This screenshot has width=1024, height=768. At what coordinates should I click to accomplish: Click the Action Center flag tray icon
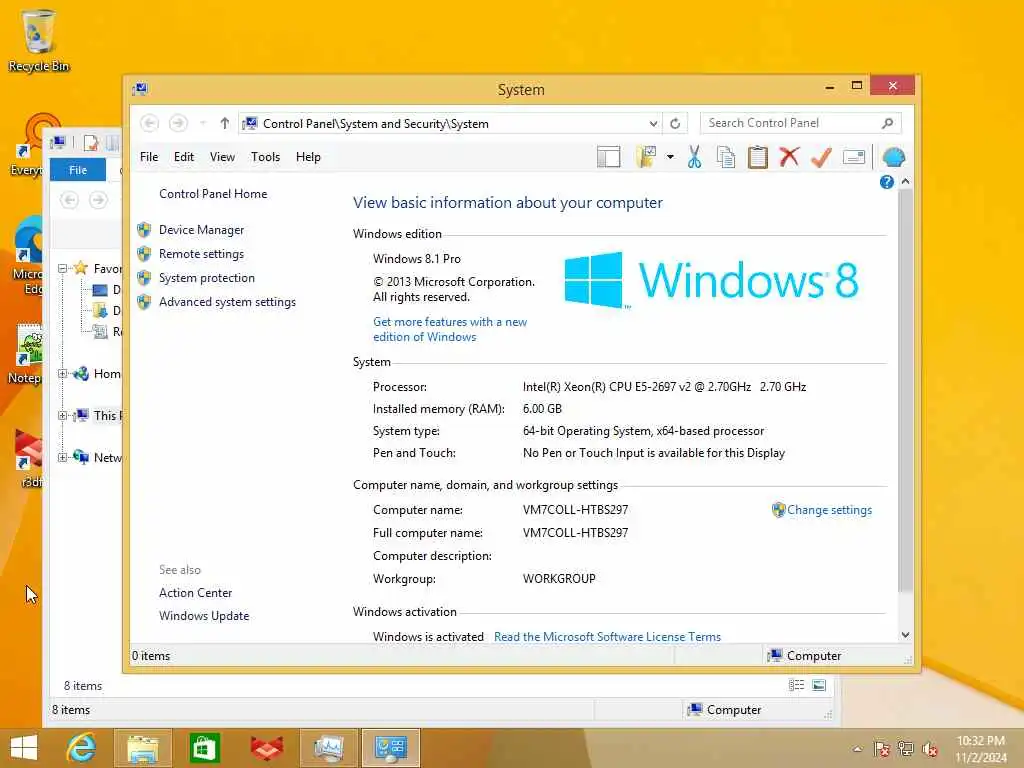click(x=882, y=749)
